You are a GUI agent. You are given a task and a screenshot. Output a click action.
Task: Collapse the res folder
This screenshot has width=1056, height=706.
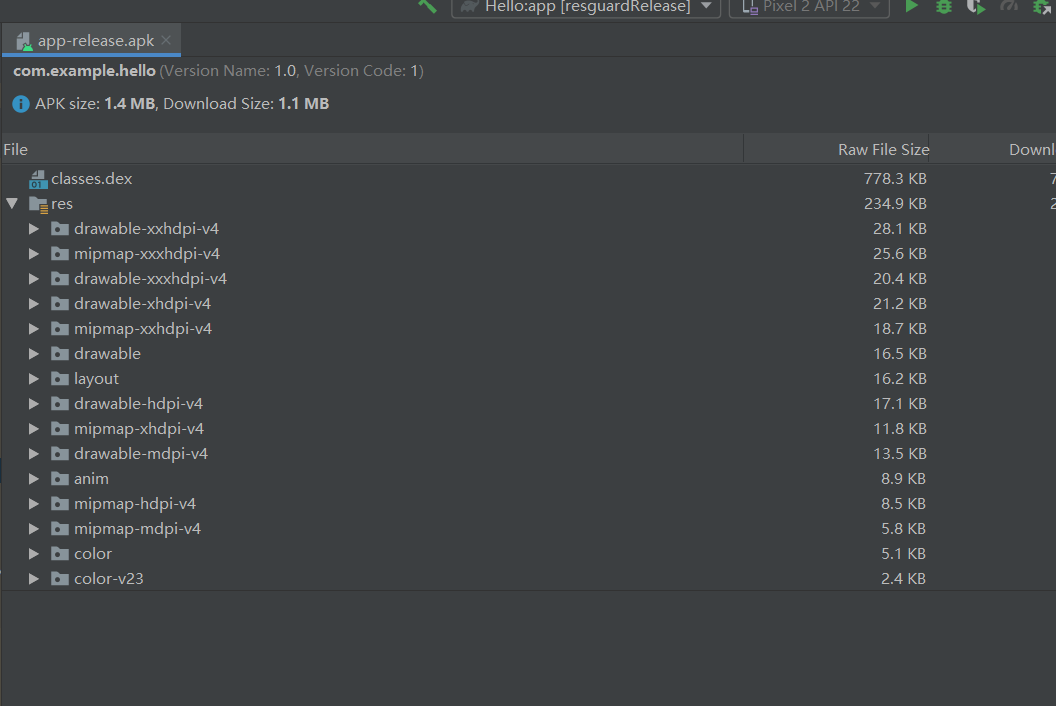click(x=12, y=203)
